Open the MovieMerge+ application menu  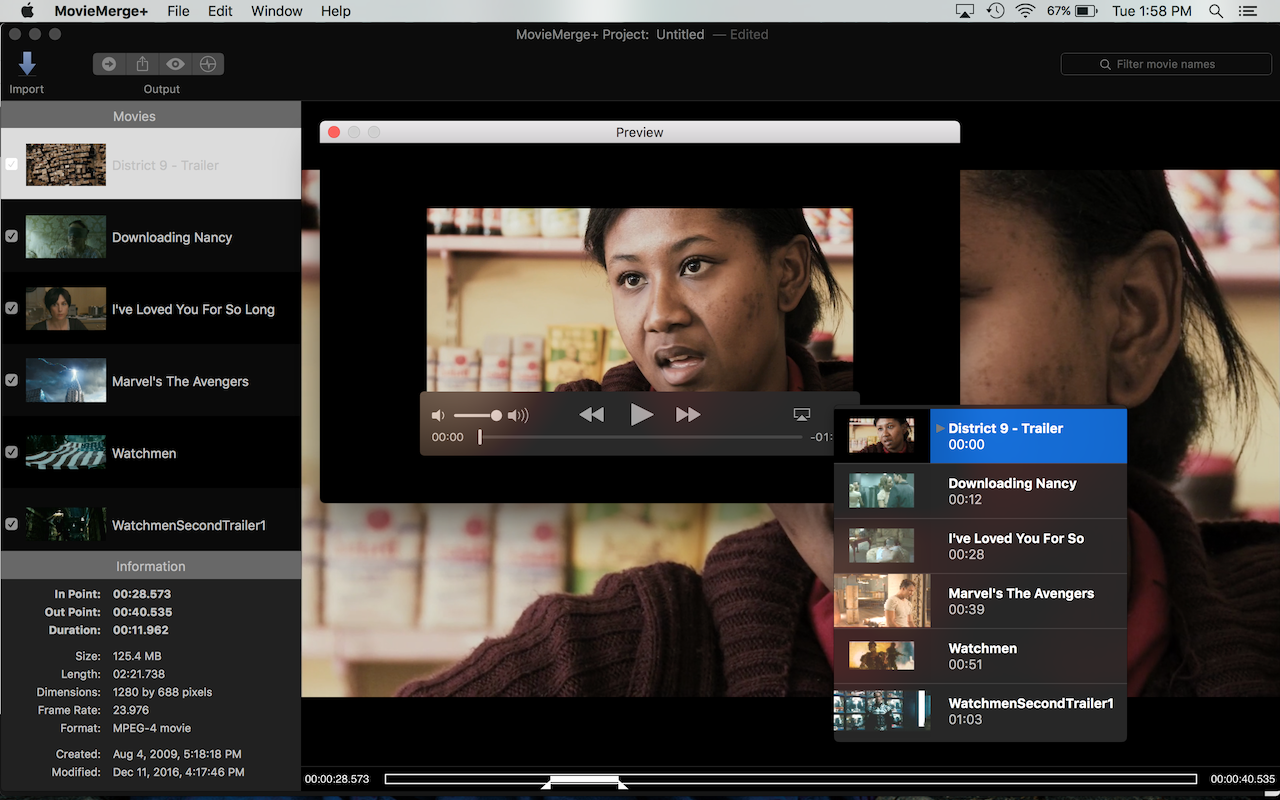pos(101,11)
